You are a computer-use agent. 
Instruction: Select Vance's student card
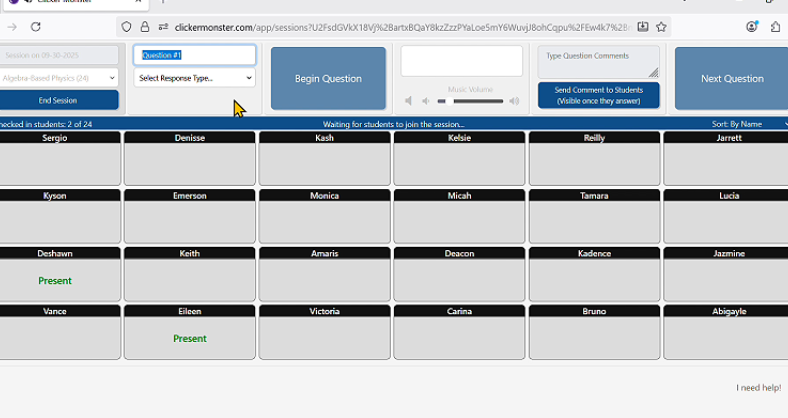coord(59,332)
